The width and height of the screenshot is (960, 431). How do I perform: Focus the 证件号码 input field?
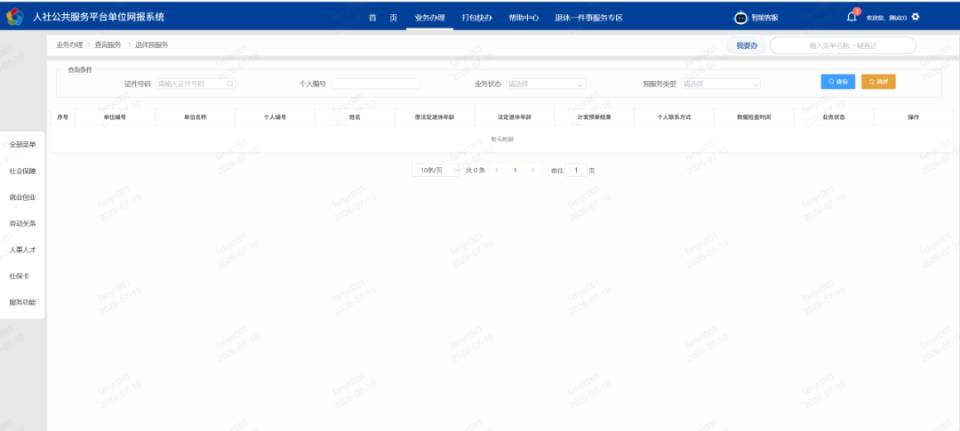(195, 84)
